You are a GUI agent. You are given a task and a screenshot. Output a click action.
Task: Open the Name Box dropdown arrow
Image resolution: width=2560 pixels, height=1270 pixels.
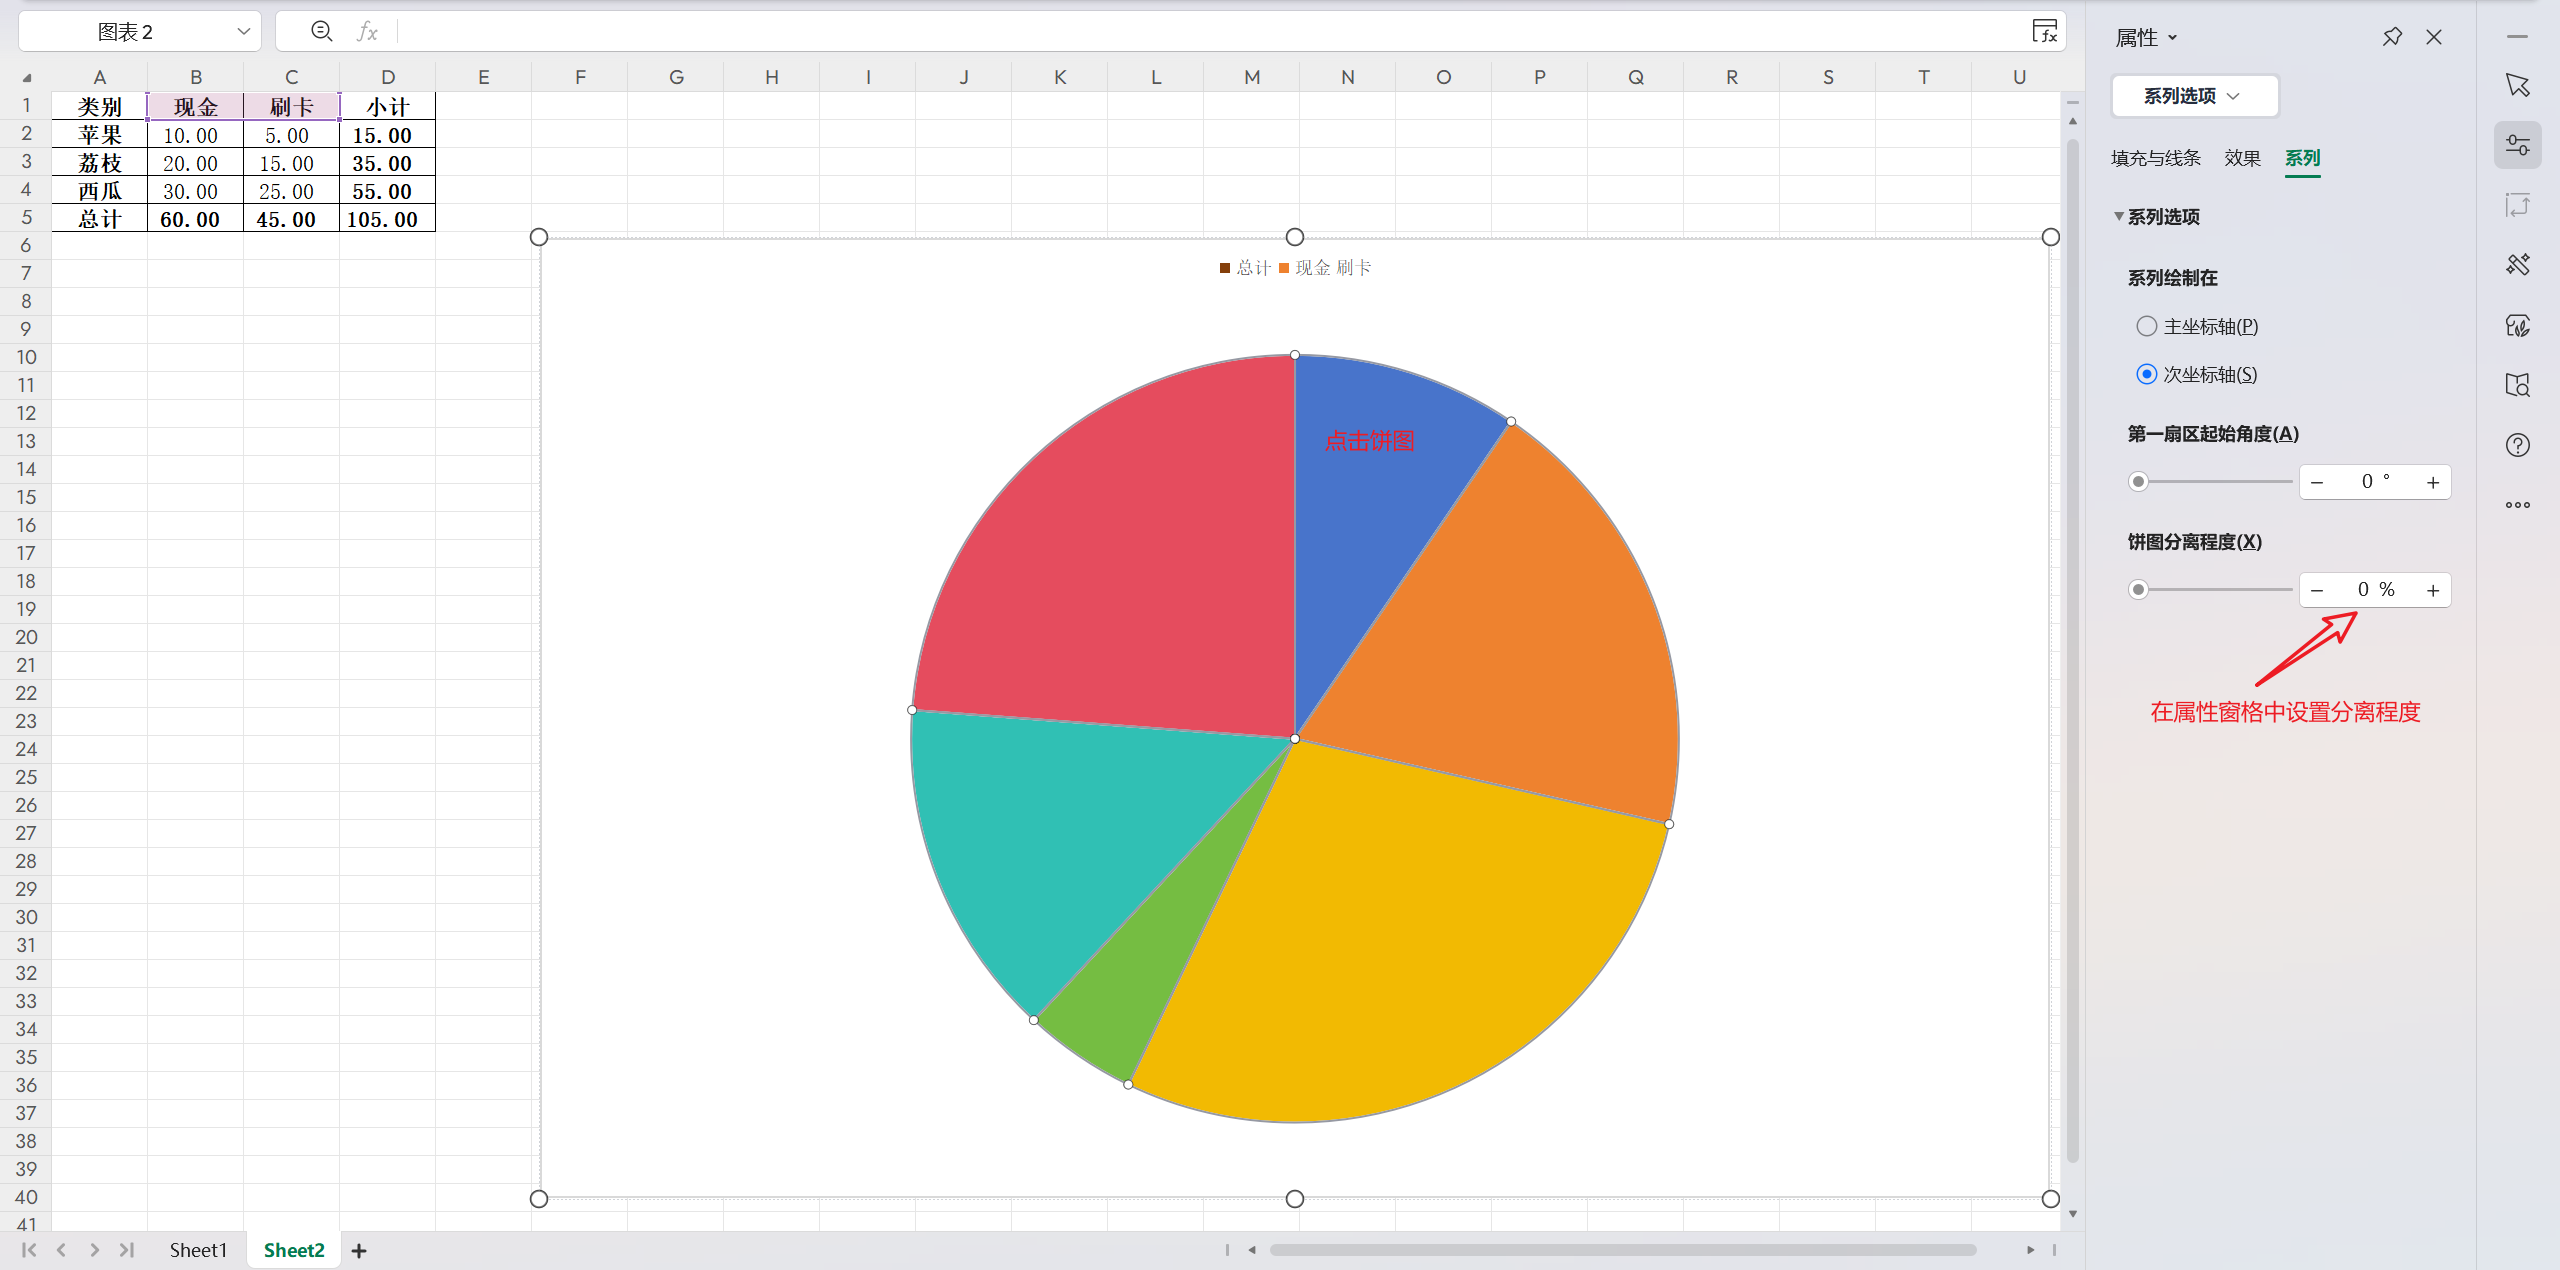click(x=243, y=32)
